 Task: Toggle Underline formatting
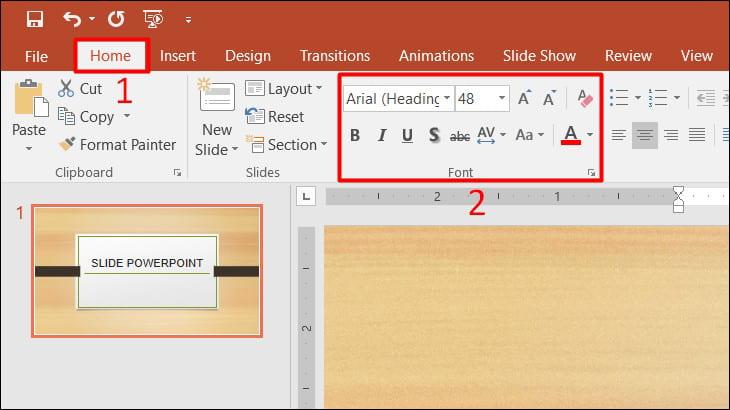(x=407, y=135)
